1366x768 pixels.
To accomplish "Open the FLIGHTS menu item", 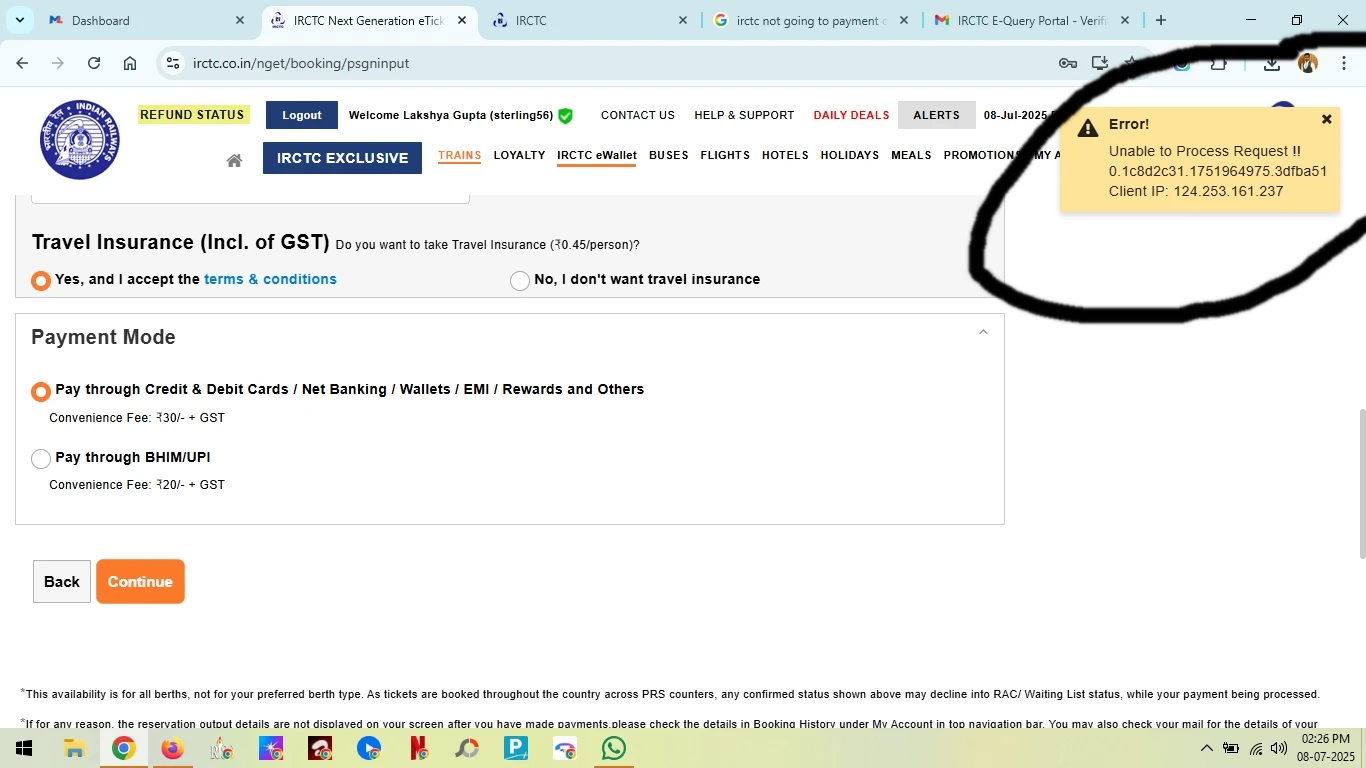I will tap(725, 155).
